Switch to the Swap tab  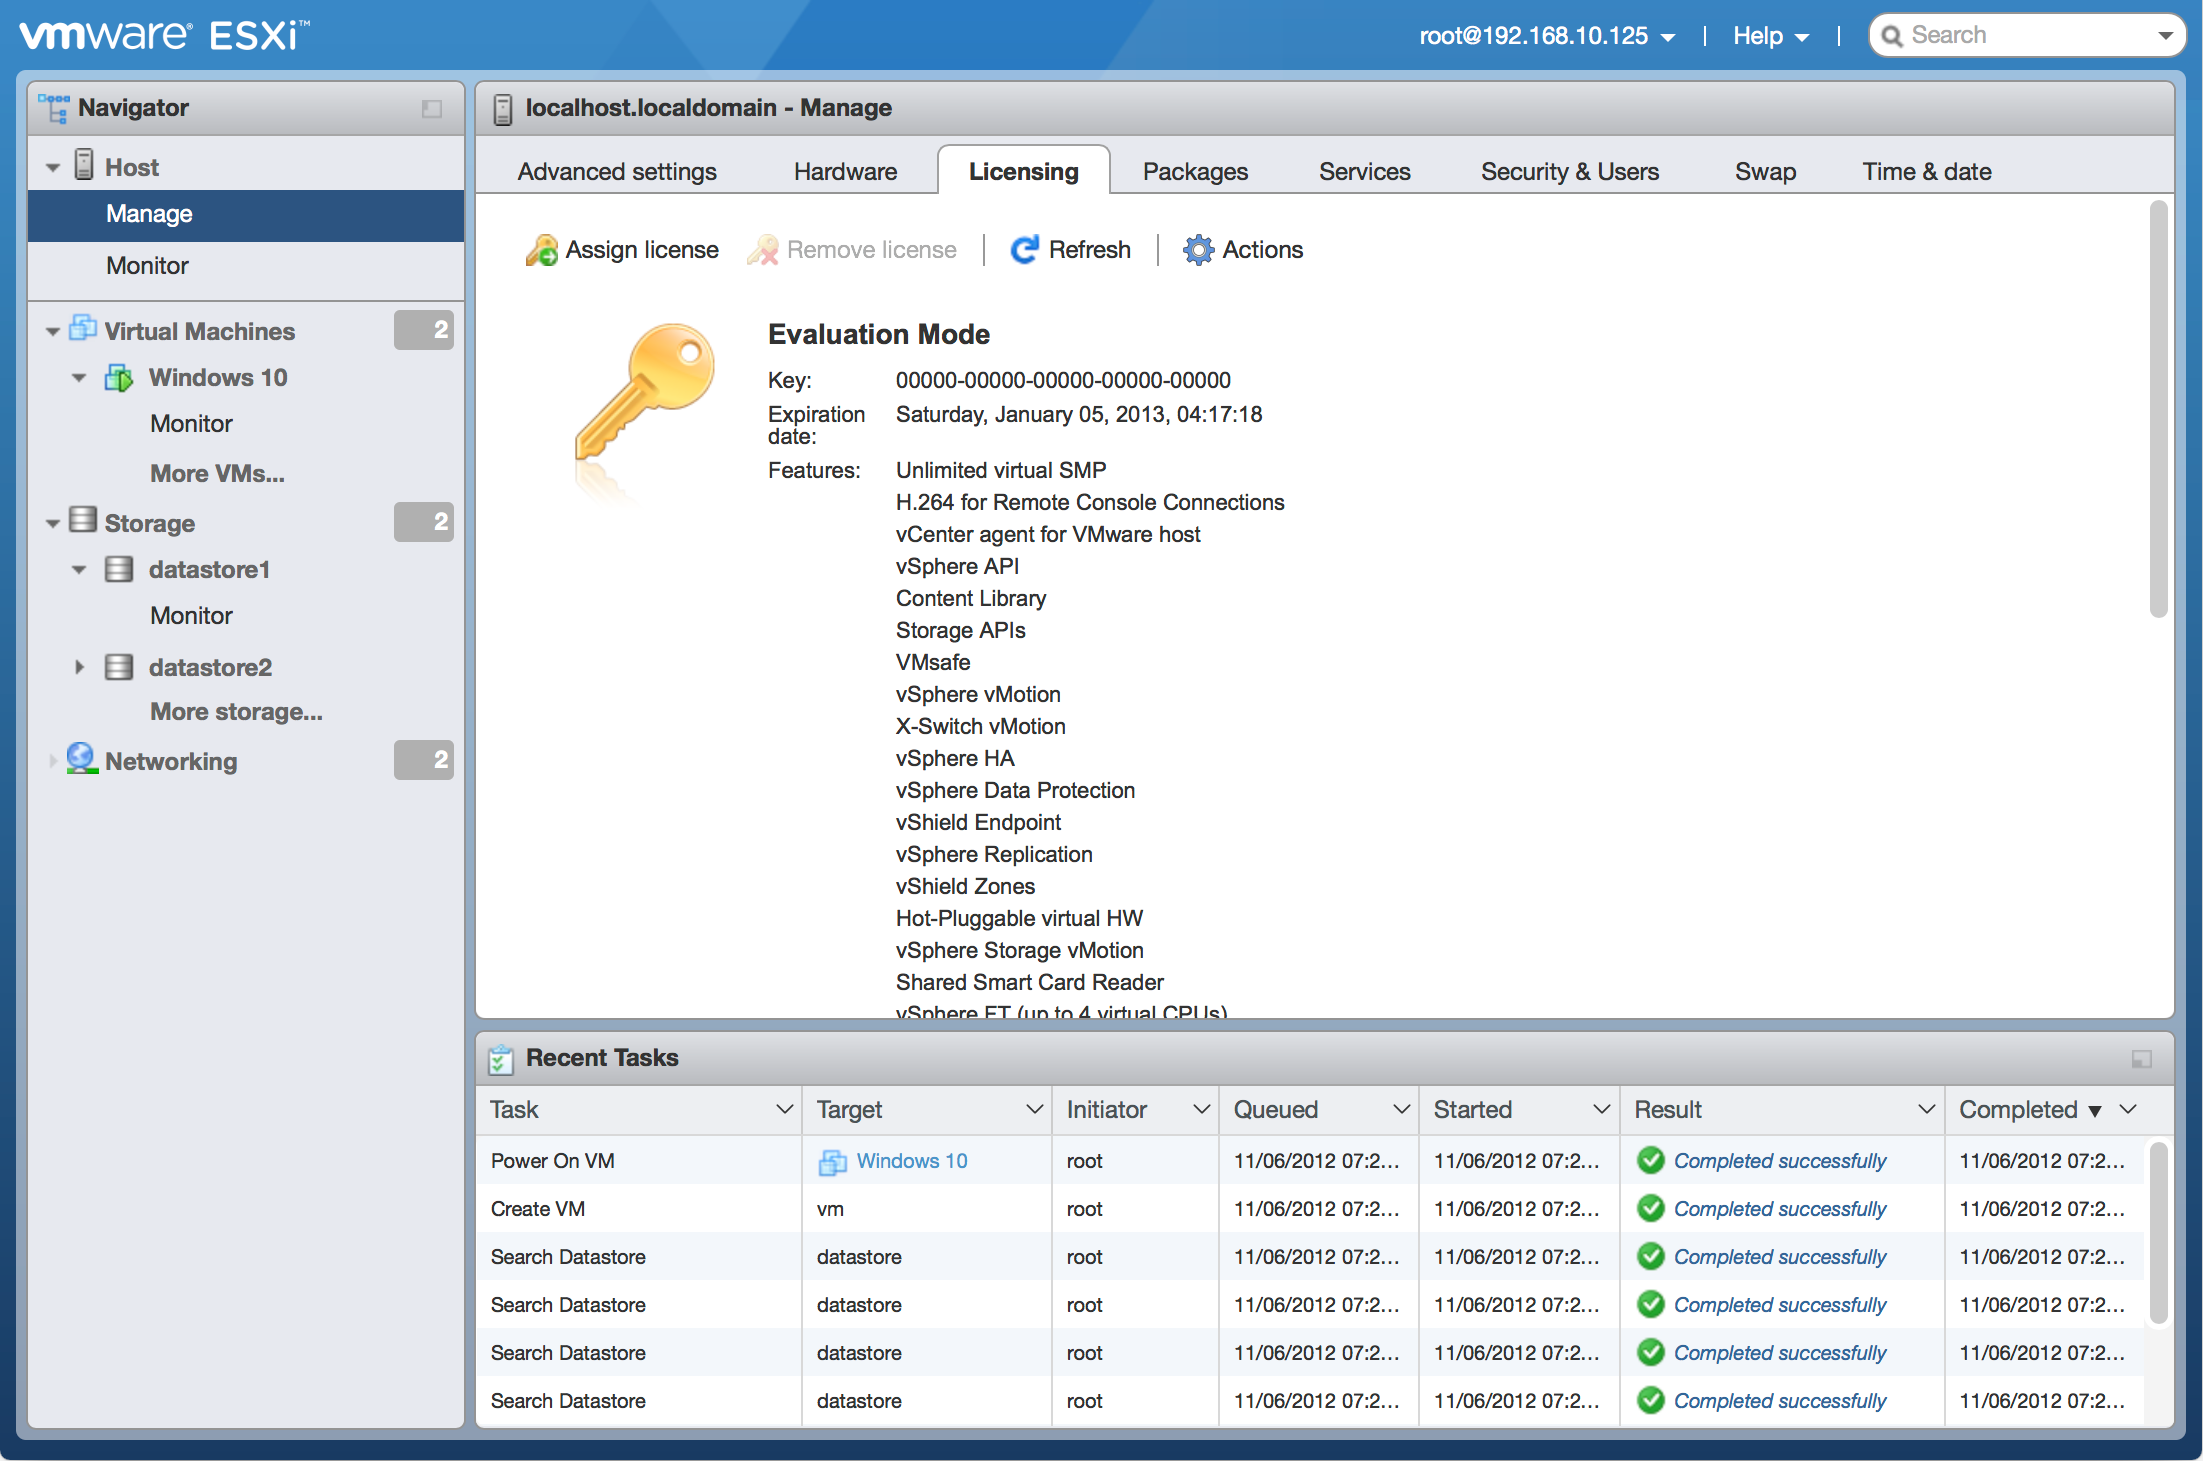coord(1765,172)
